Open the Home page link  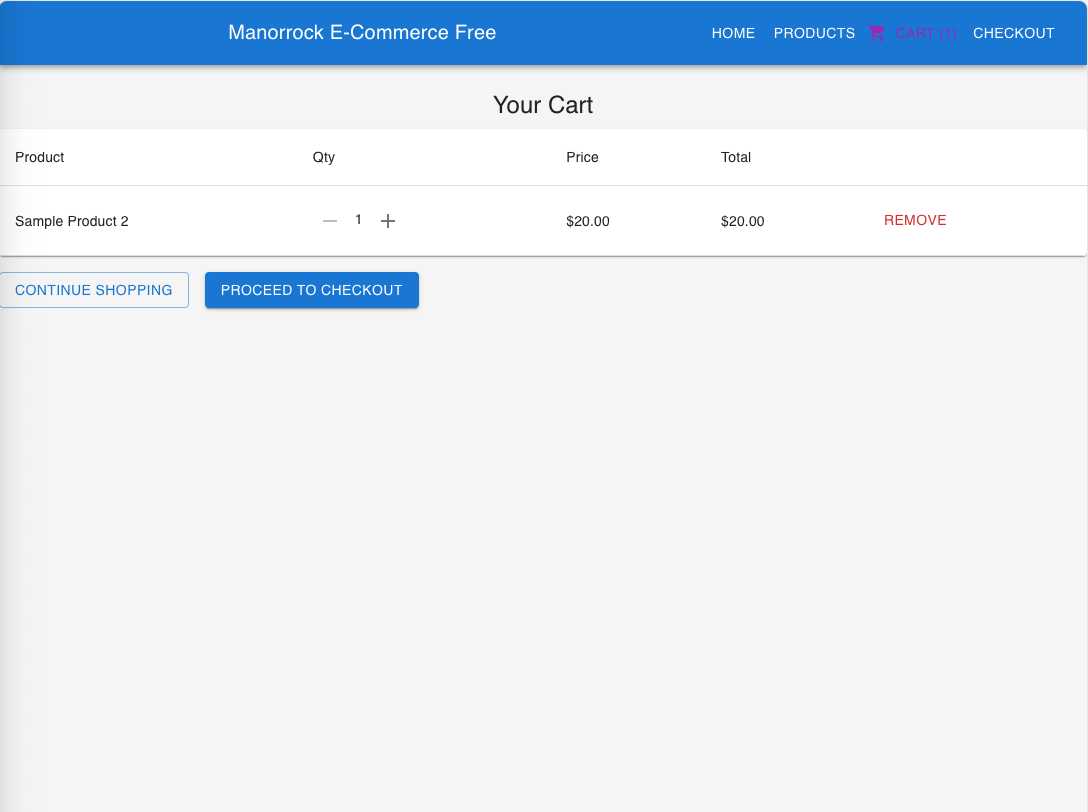[733, 33]
